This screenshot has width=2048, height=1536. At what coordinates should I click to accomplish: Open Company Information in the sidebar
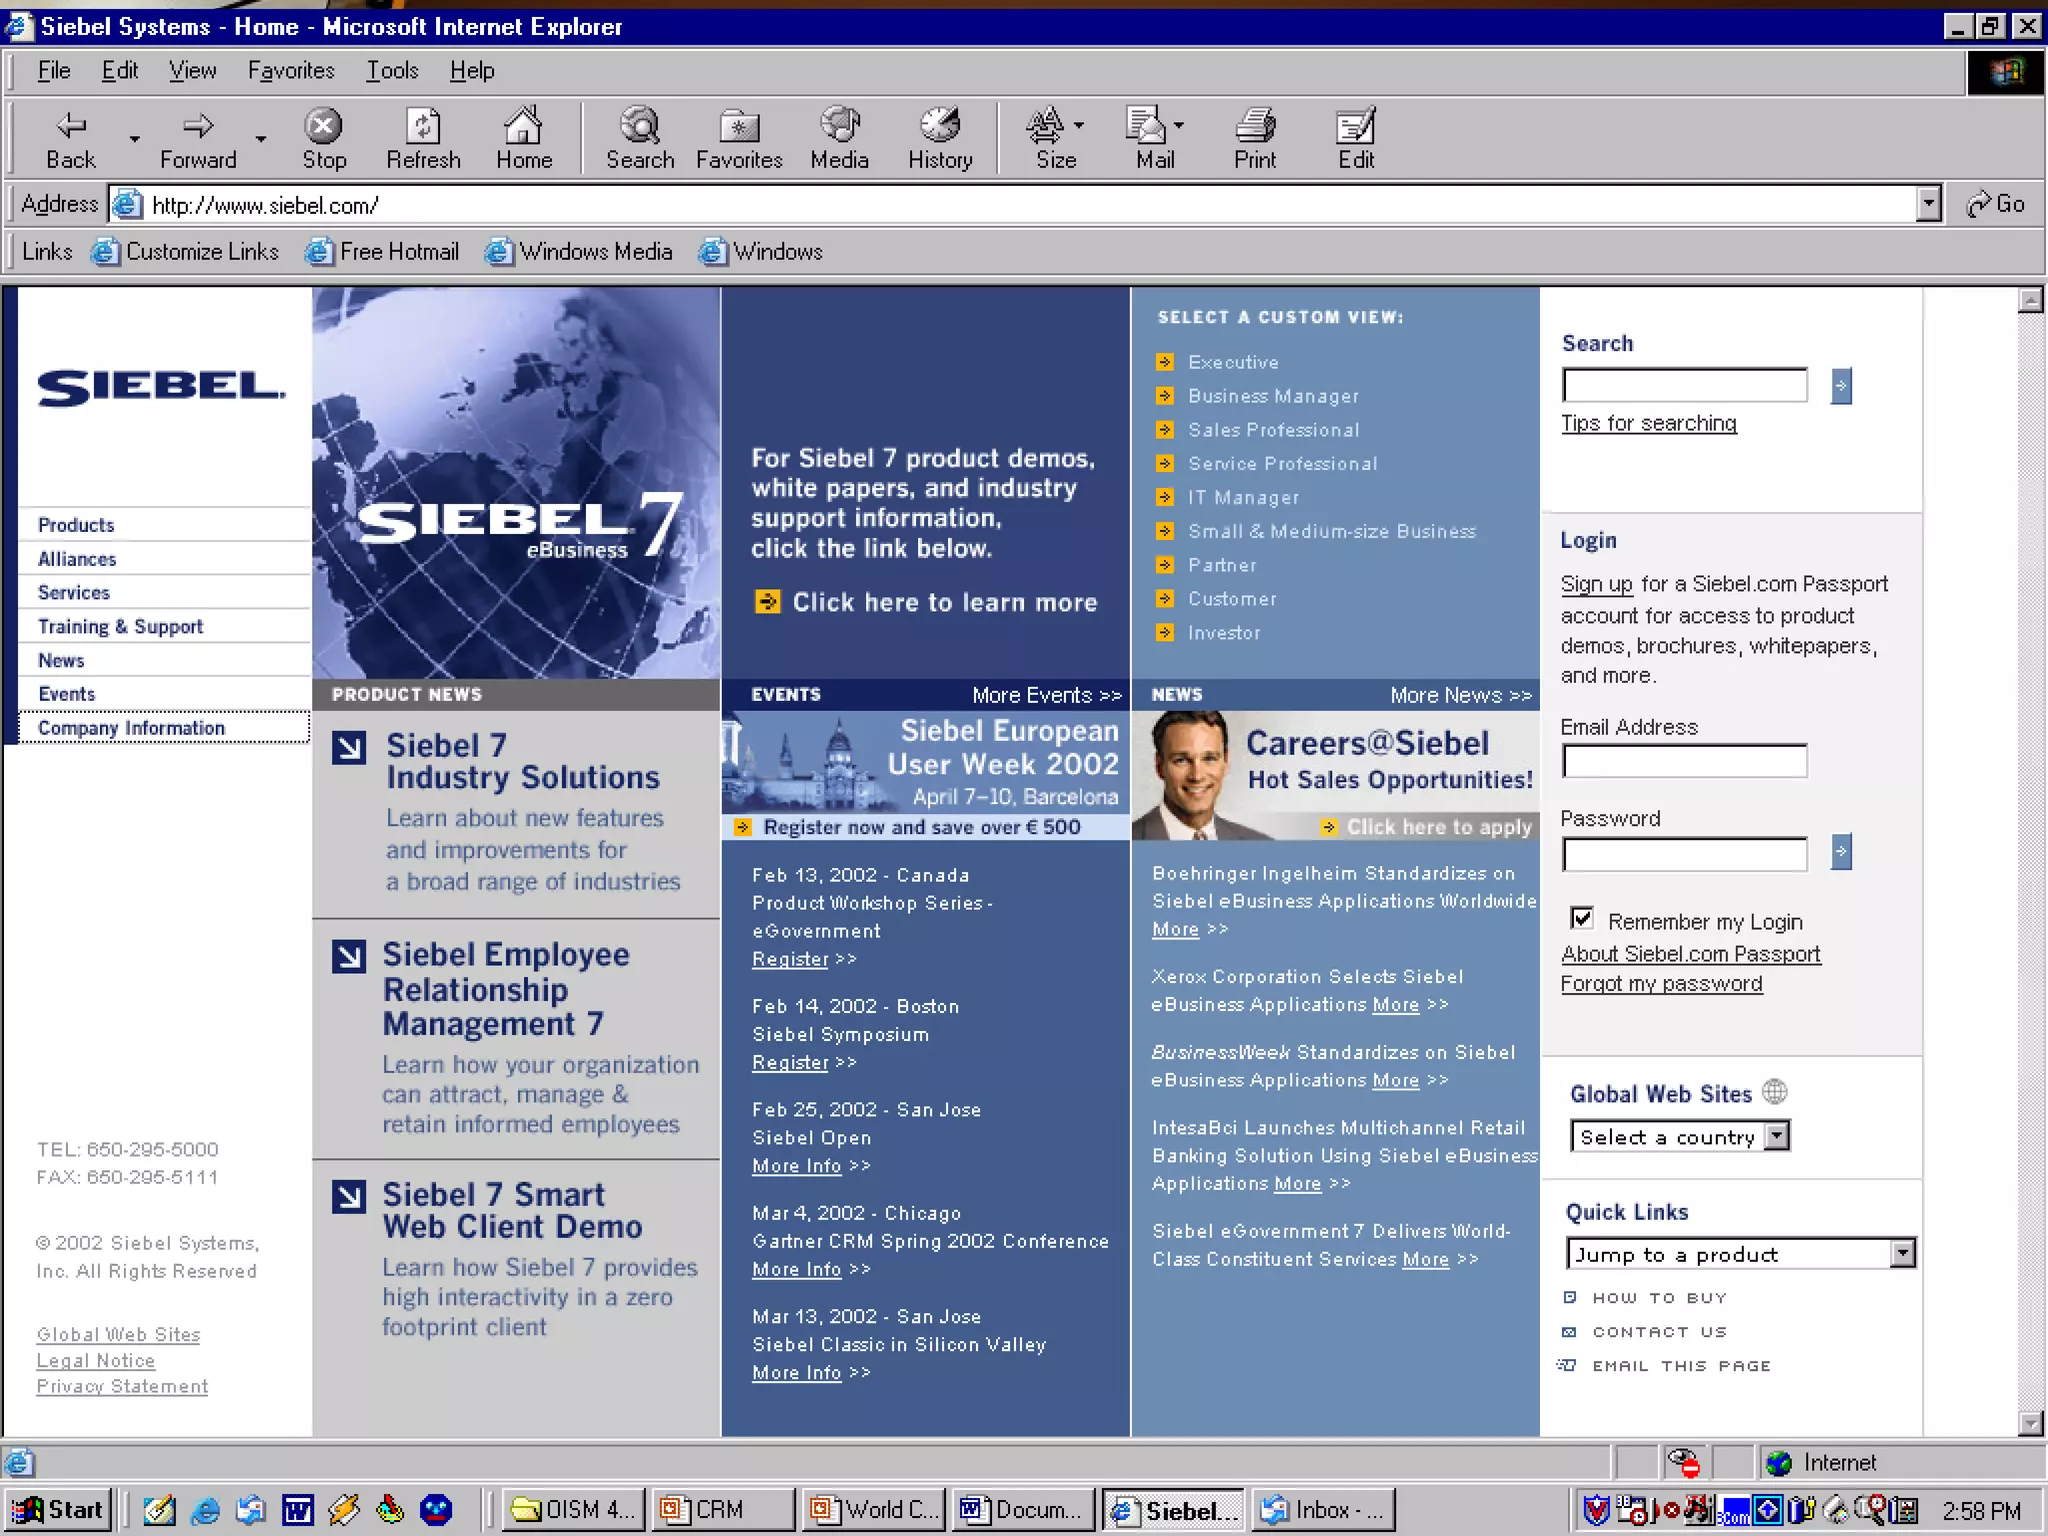point(131,728)
